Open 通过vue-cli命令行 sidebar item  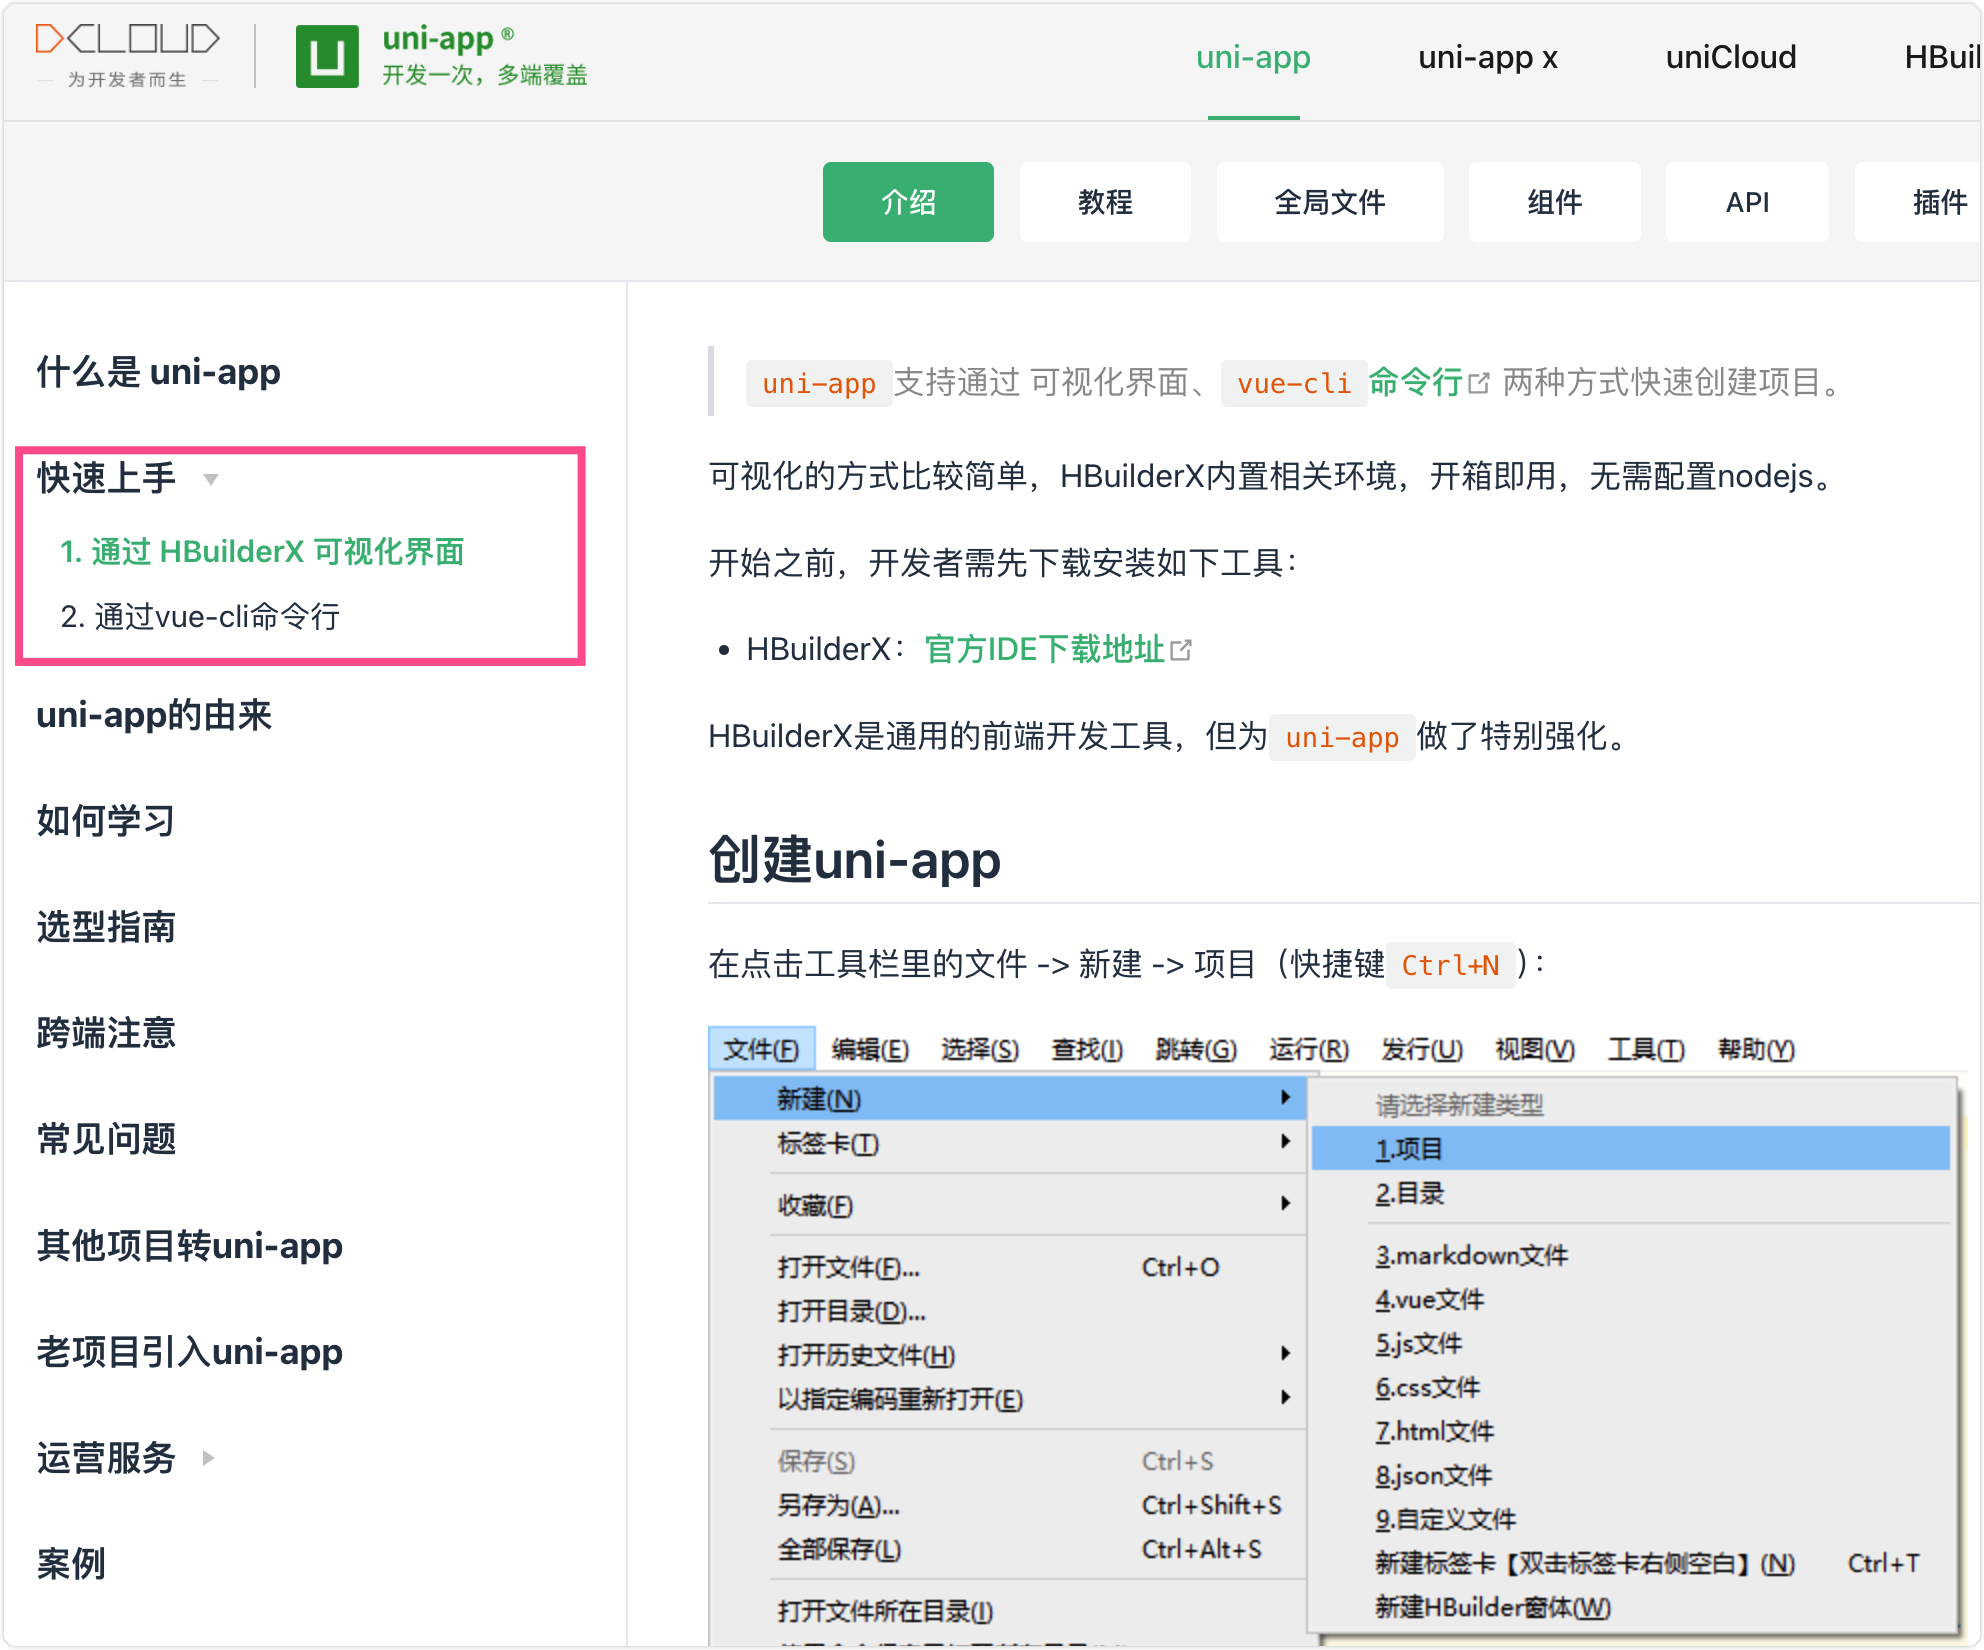pyautogui.click(x=200, y=616)
